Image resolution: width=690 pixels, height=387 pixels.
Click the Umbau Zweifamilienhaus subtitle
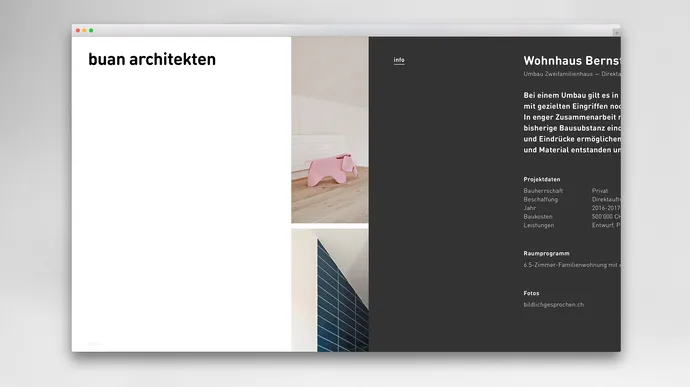tap(572, 74)
